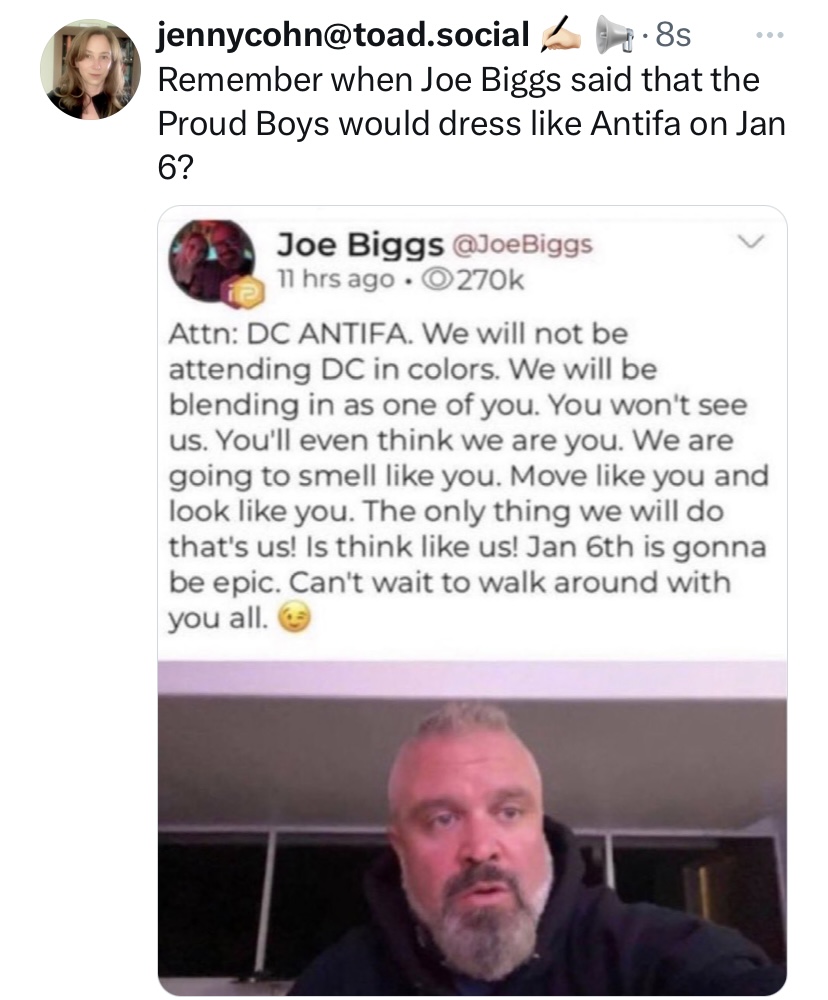Click the @JoeBiggs handle
828x1000 pixels.
tap(522, 244)
